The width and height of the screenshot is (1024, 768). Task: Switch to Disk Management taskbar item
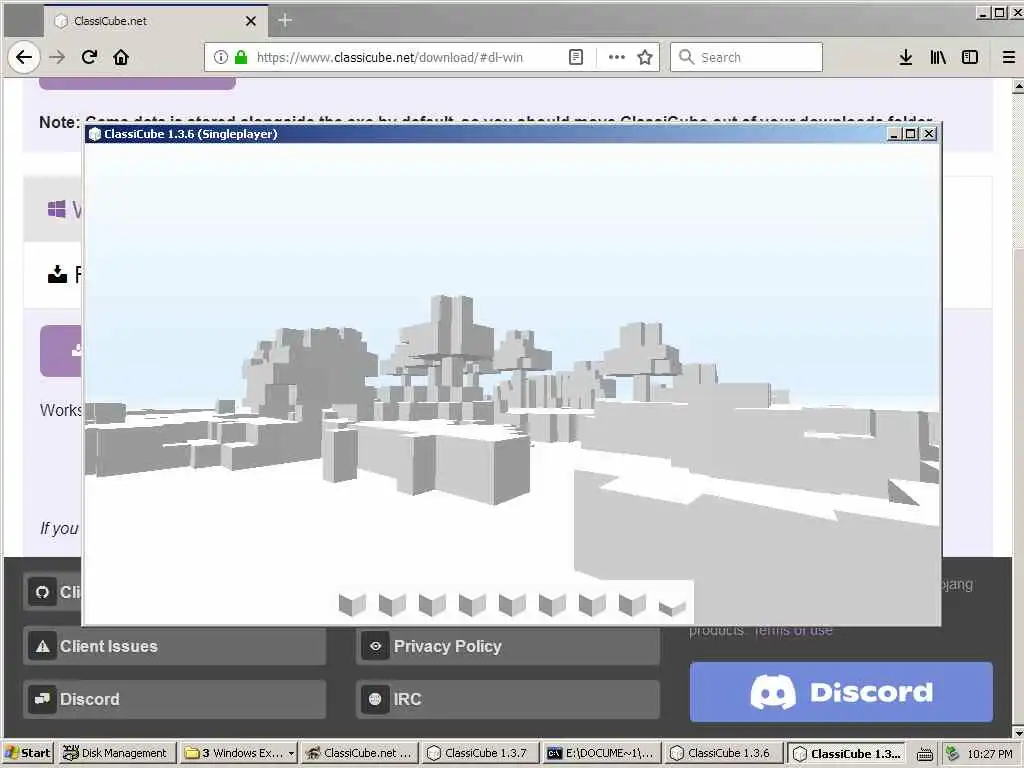[116, 753]
